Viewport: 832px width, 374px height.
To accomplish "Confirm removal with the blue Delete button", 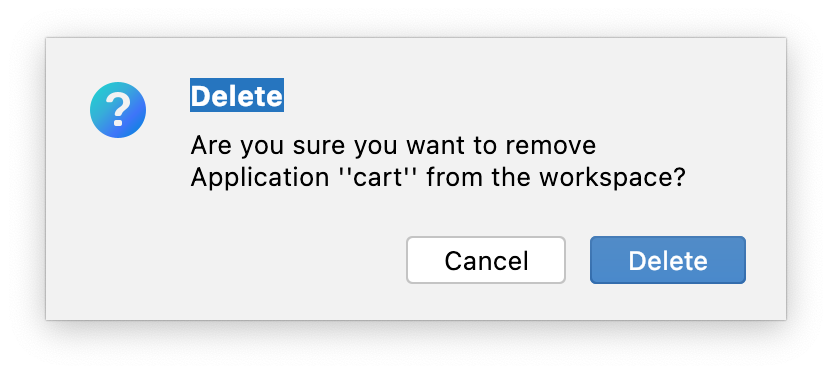I will click(x=668, y=260).
